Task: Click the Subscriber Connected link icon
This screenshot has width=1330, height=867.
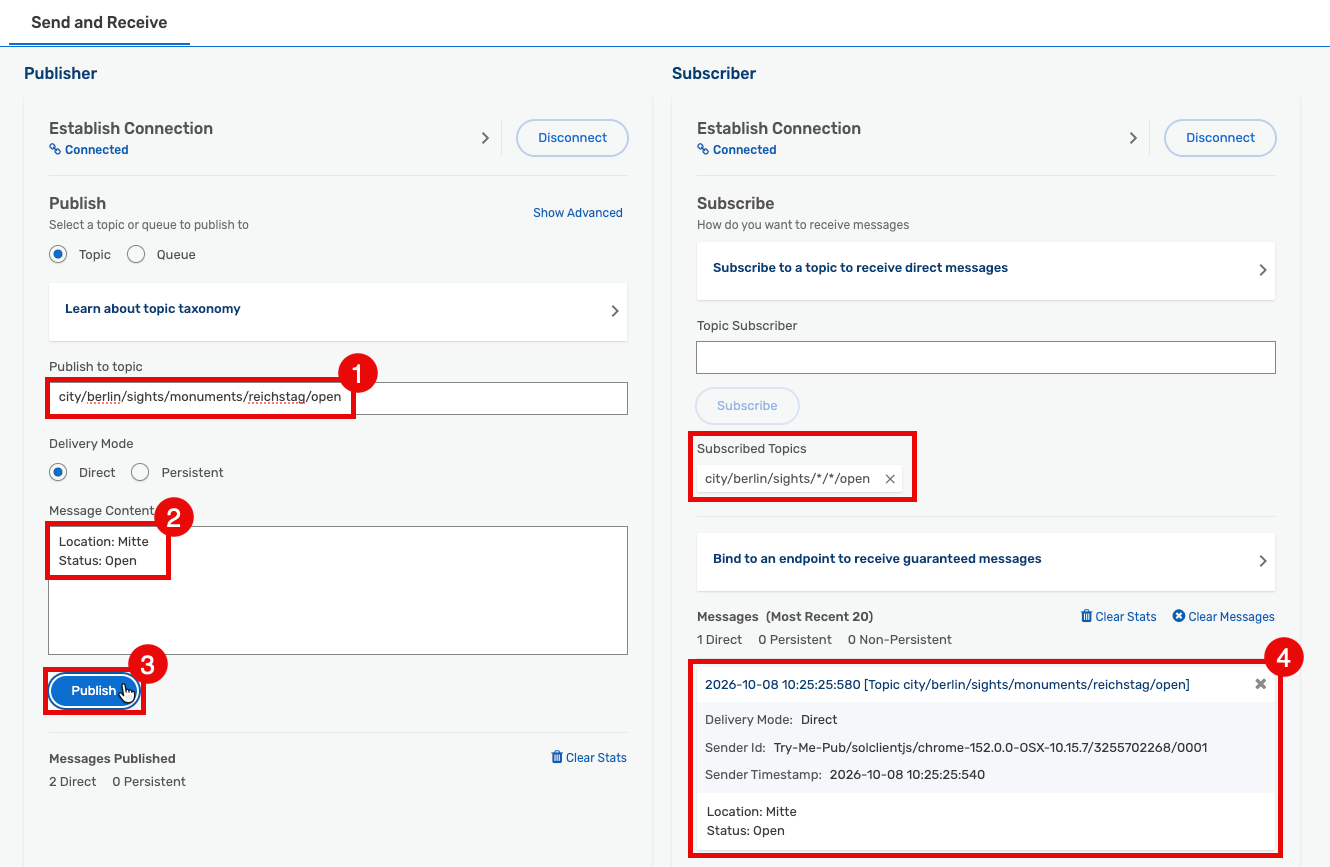Action: tap(703, 150)
